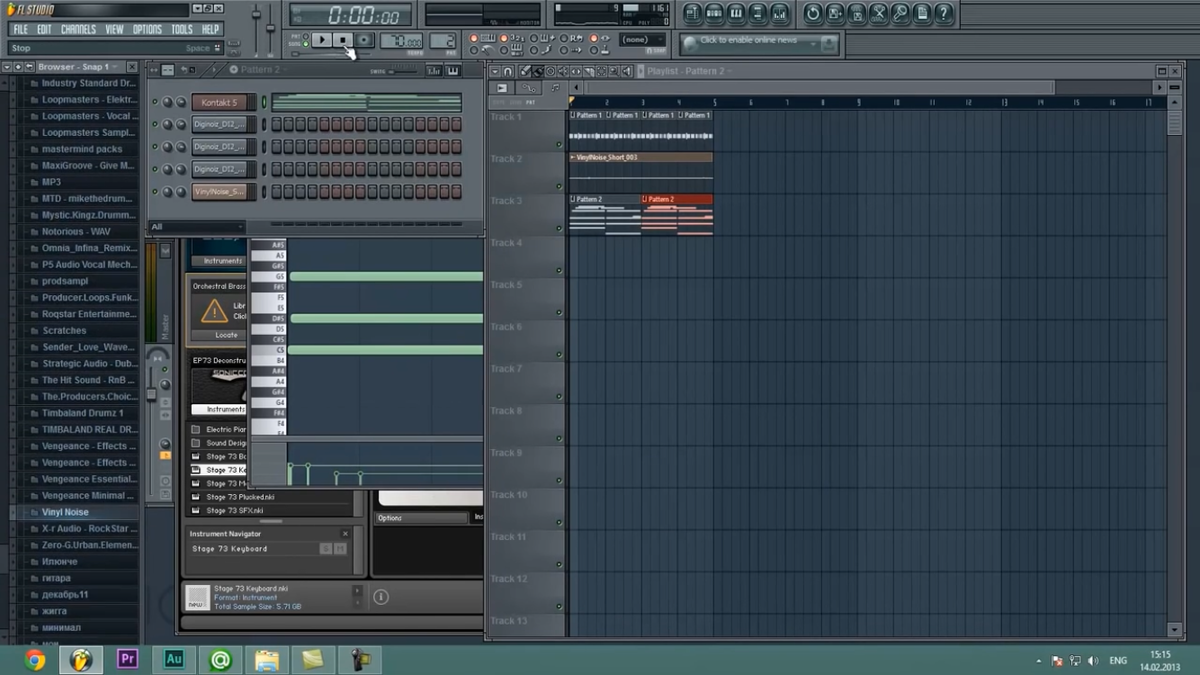Open the project info document icon
This screenshot has width=1200, height=675.
click(x=923, y=13)
